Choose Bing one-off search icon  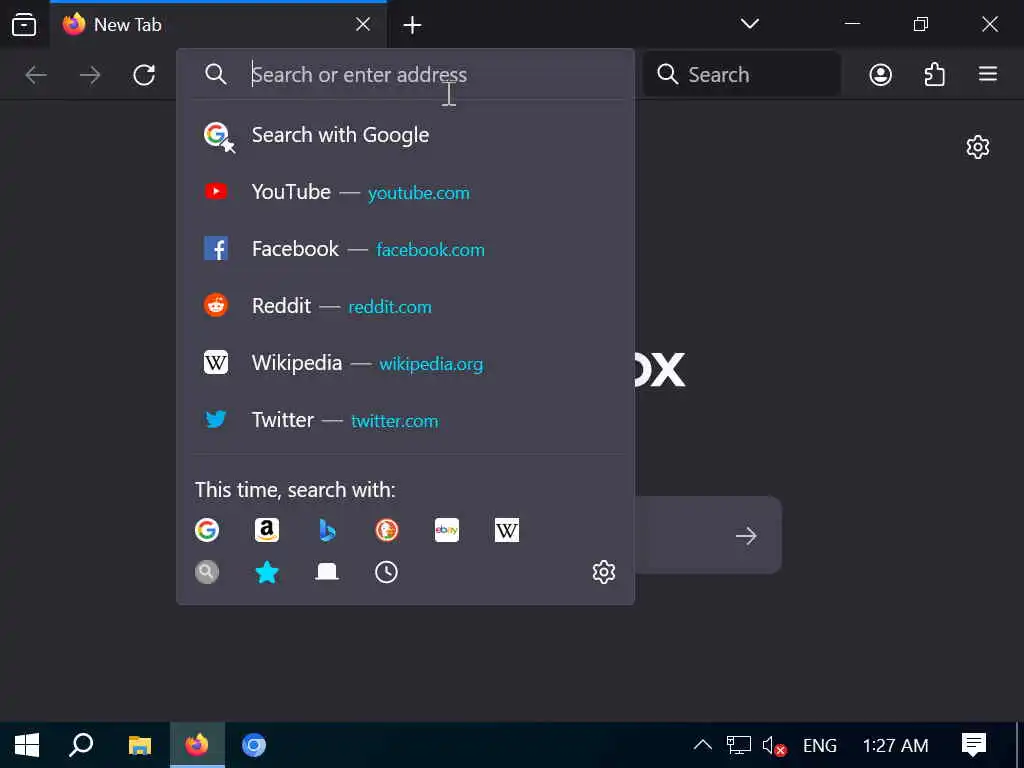coord(327,530)
